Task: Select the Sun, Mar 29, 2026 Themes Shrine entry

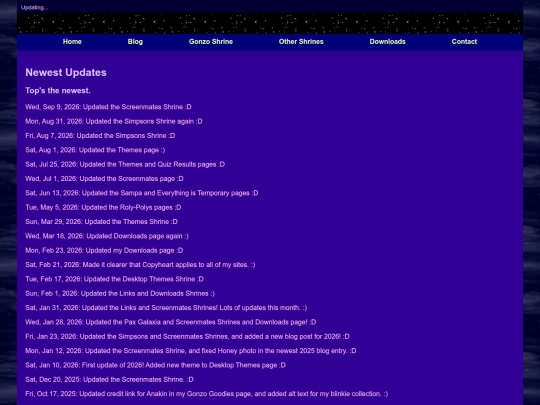Action: [101, 222]
